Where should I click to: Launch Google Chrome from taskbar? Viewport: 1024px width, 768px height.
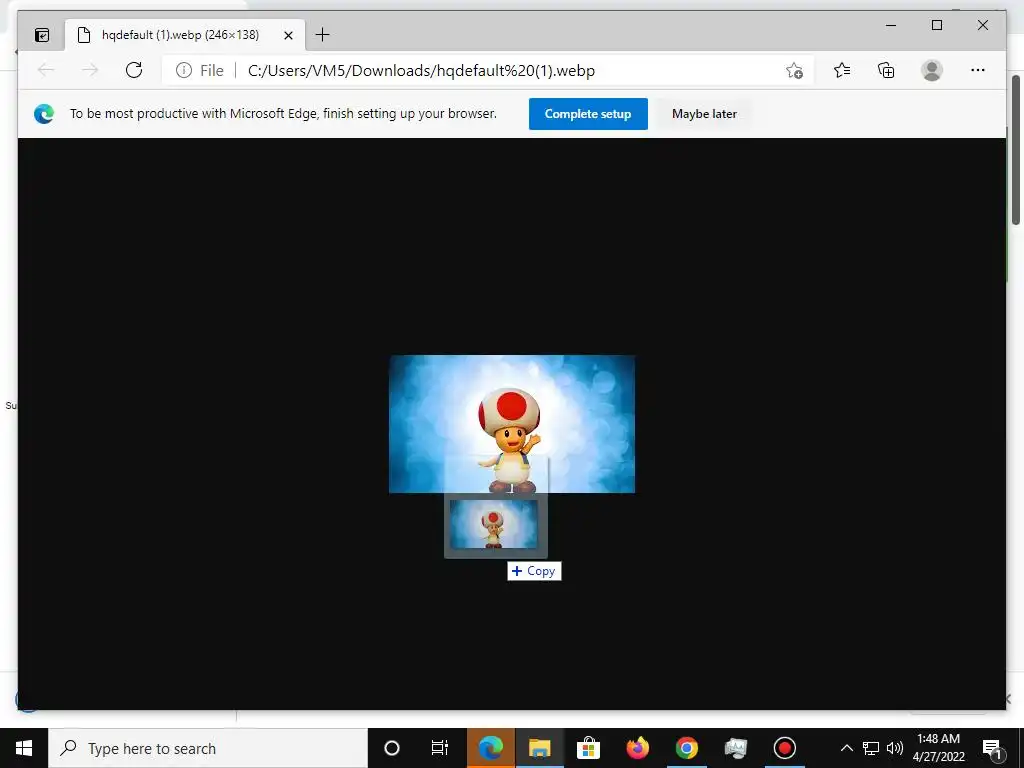pyautogui.click(x=686, y=748)
